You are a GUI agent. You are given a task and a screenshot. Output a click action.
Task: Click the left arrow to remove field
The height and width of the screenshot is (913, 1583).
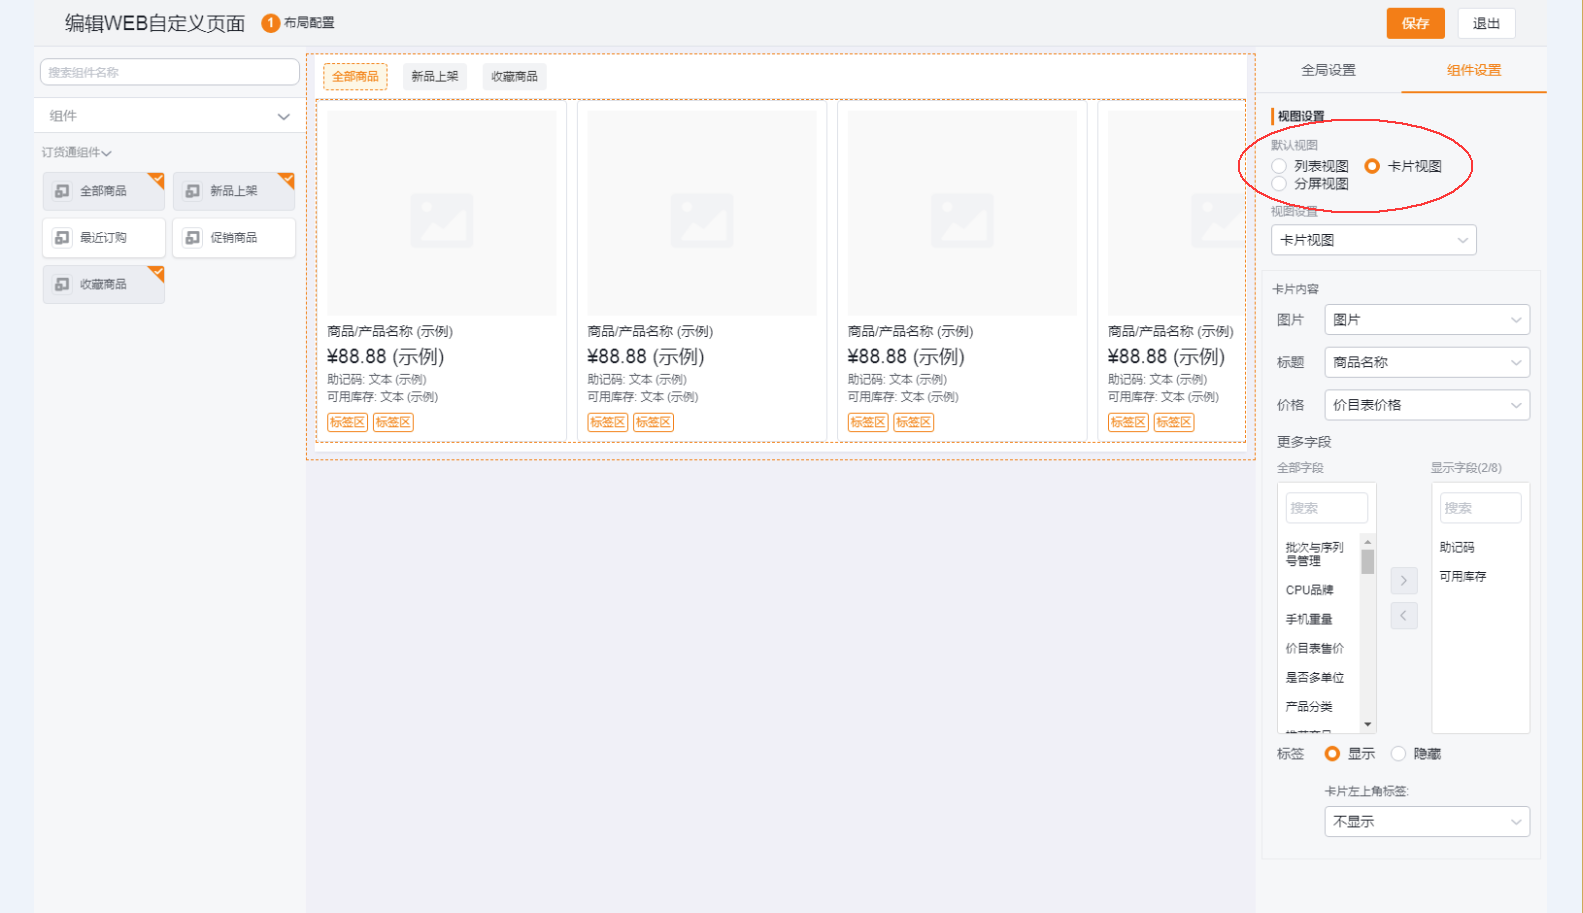[x=1403, y=616]
